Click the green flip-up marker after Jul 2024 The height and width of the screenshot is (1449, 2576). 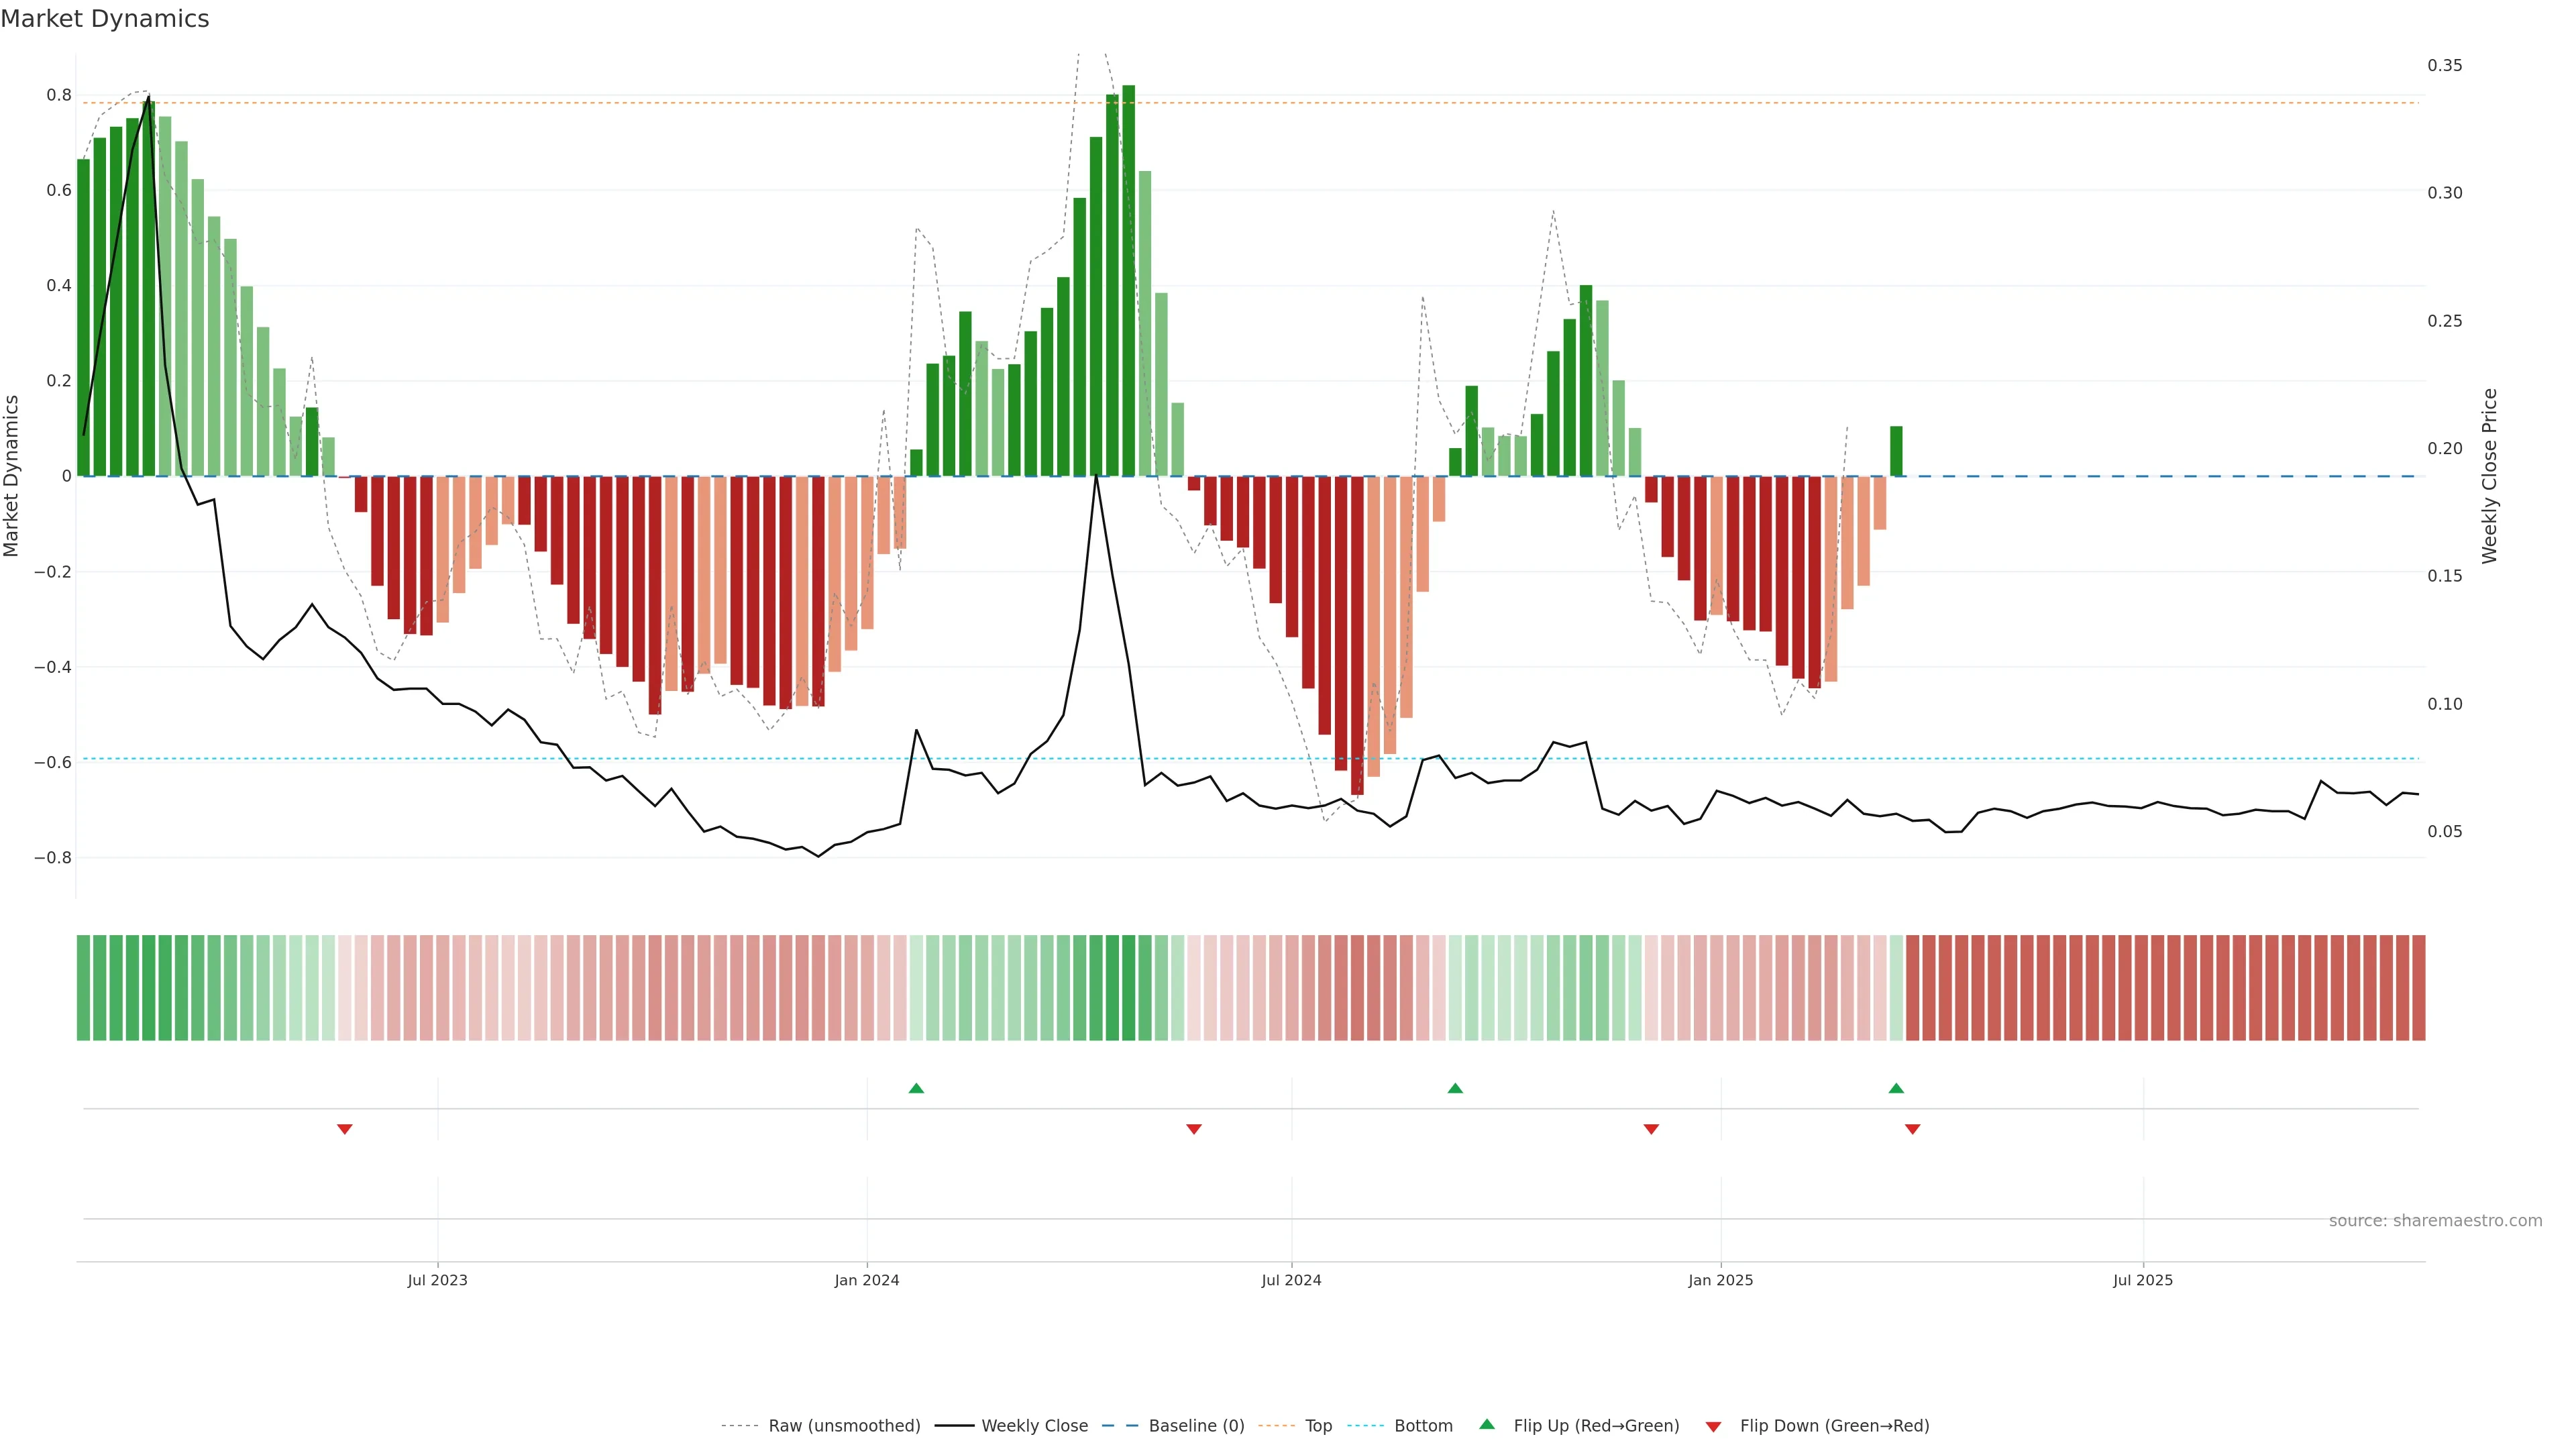coord(1455,1088)
